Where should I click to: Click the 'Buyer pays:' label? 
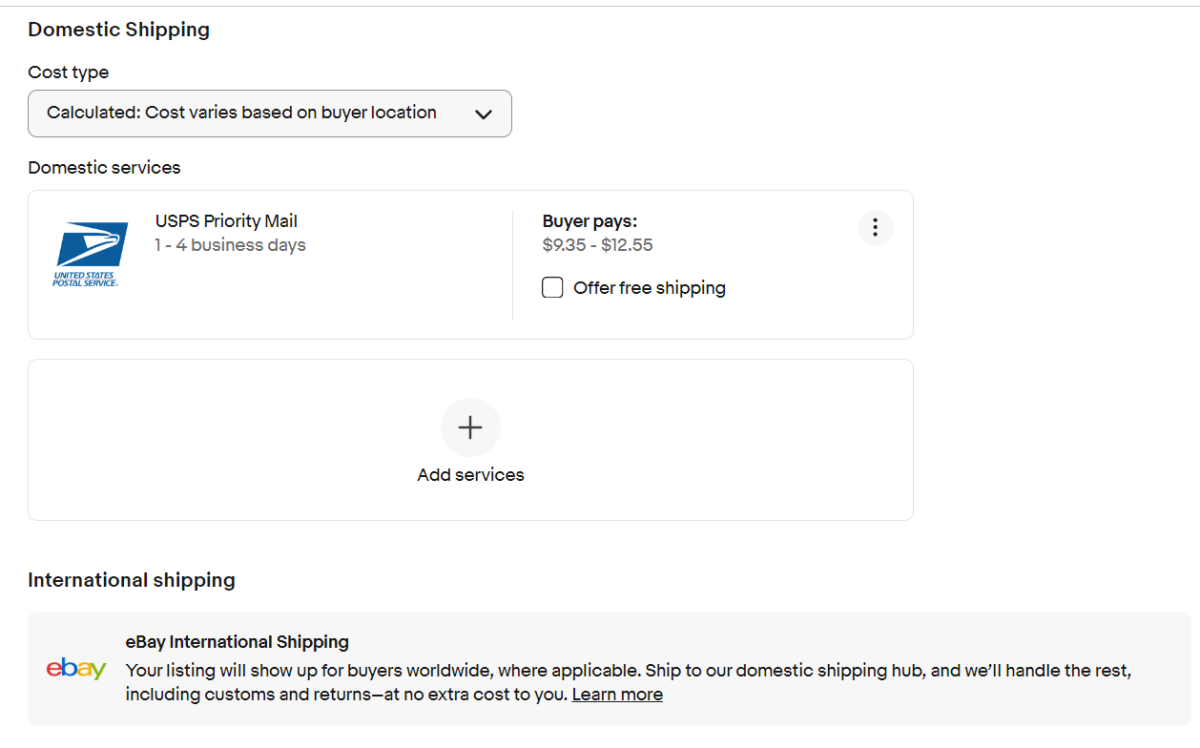click(590, 221)
